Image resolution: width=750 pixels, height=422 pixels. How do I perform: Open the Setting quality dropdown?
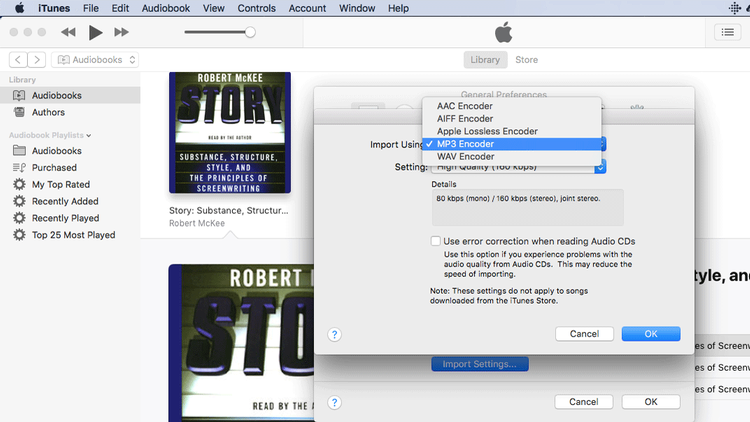518,168
